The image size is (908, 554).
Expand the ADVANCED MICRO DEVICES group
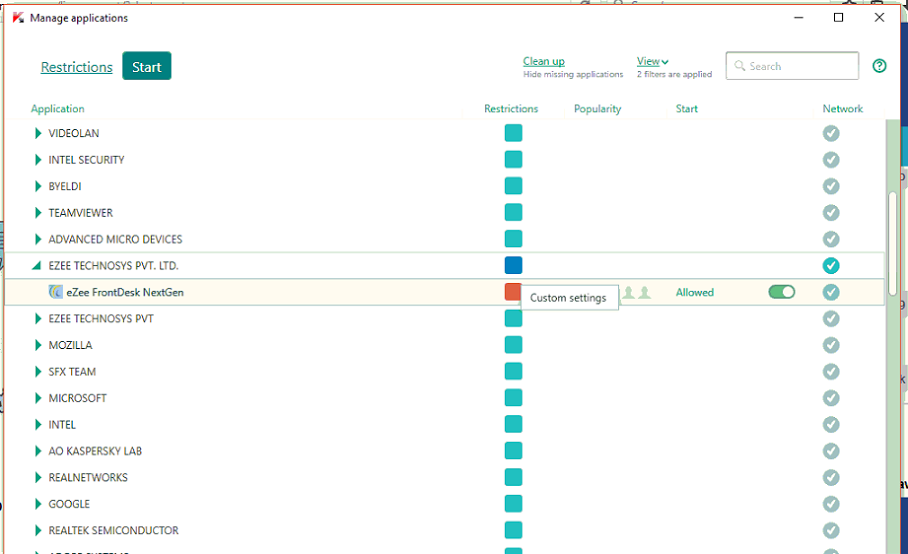coord(38,239)
